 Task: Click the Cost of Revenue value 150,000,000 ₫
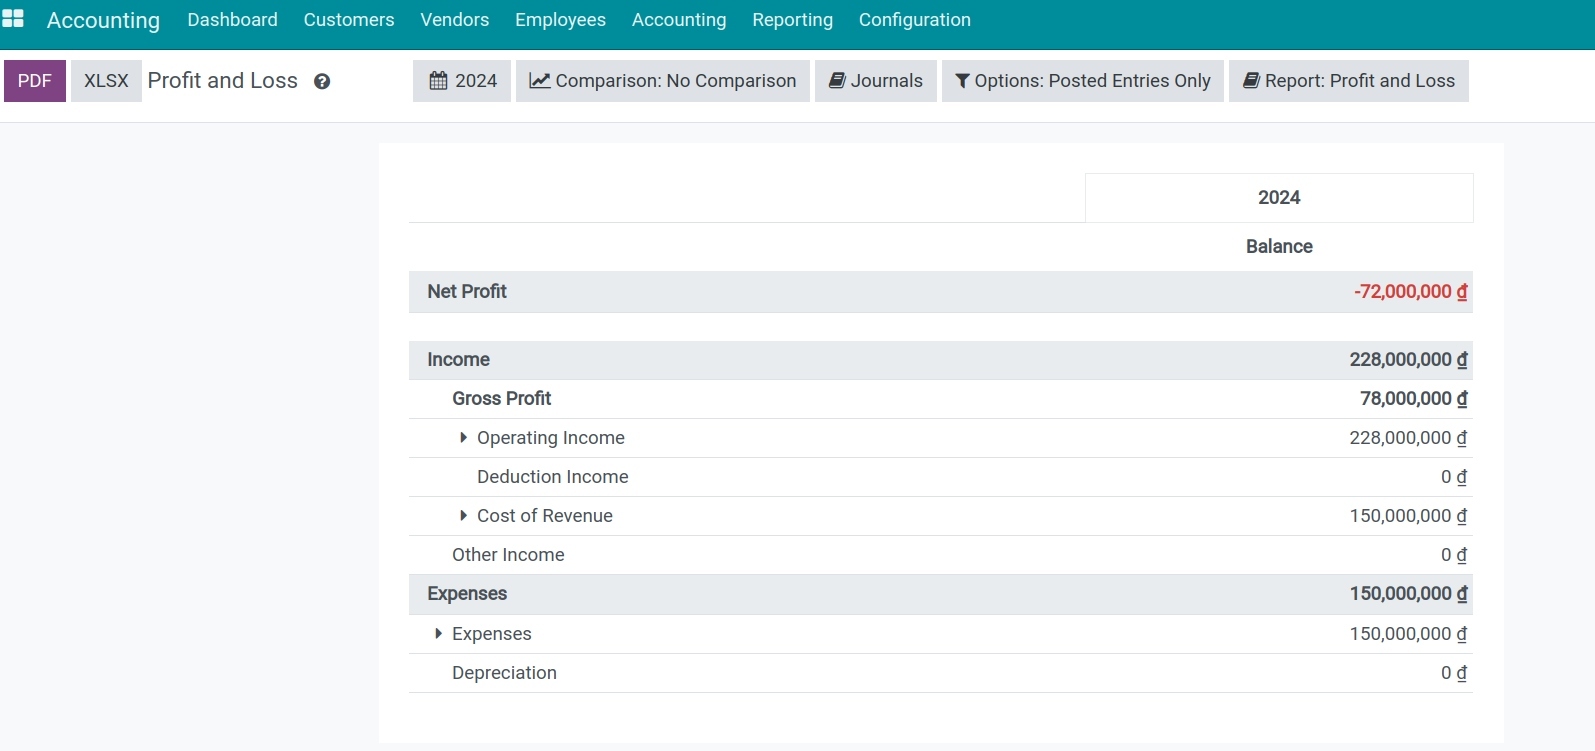point(1409,516)
